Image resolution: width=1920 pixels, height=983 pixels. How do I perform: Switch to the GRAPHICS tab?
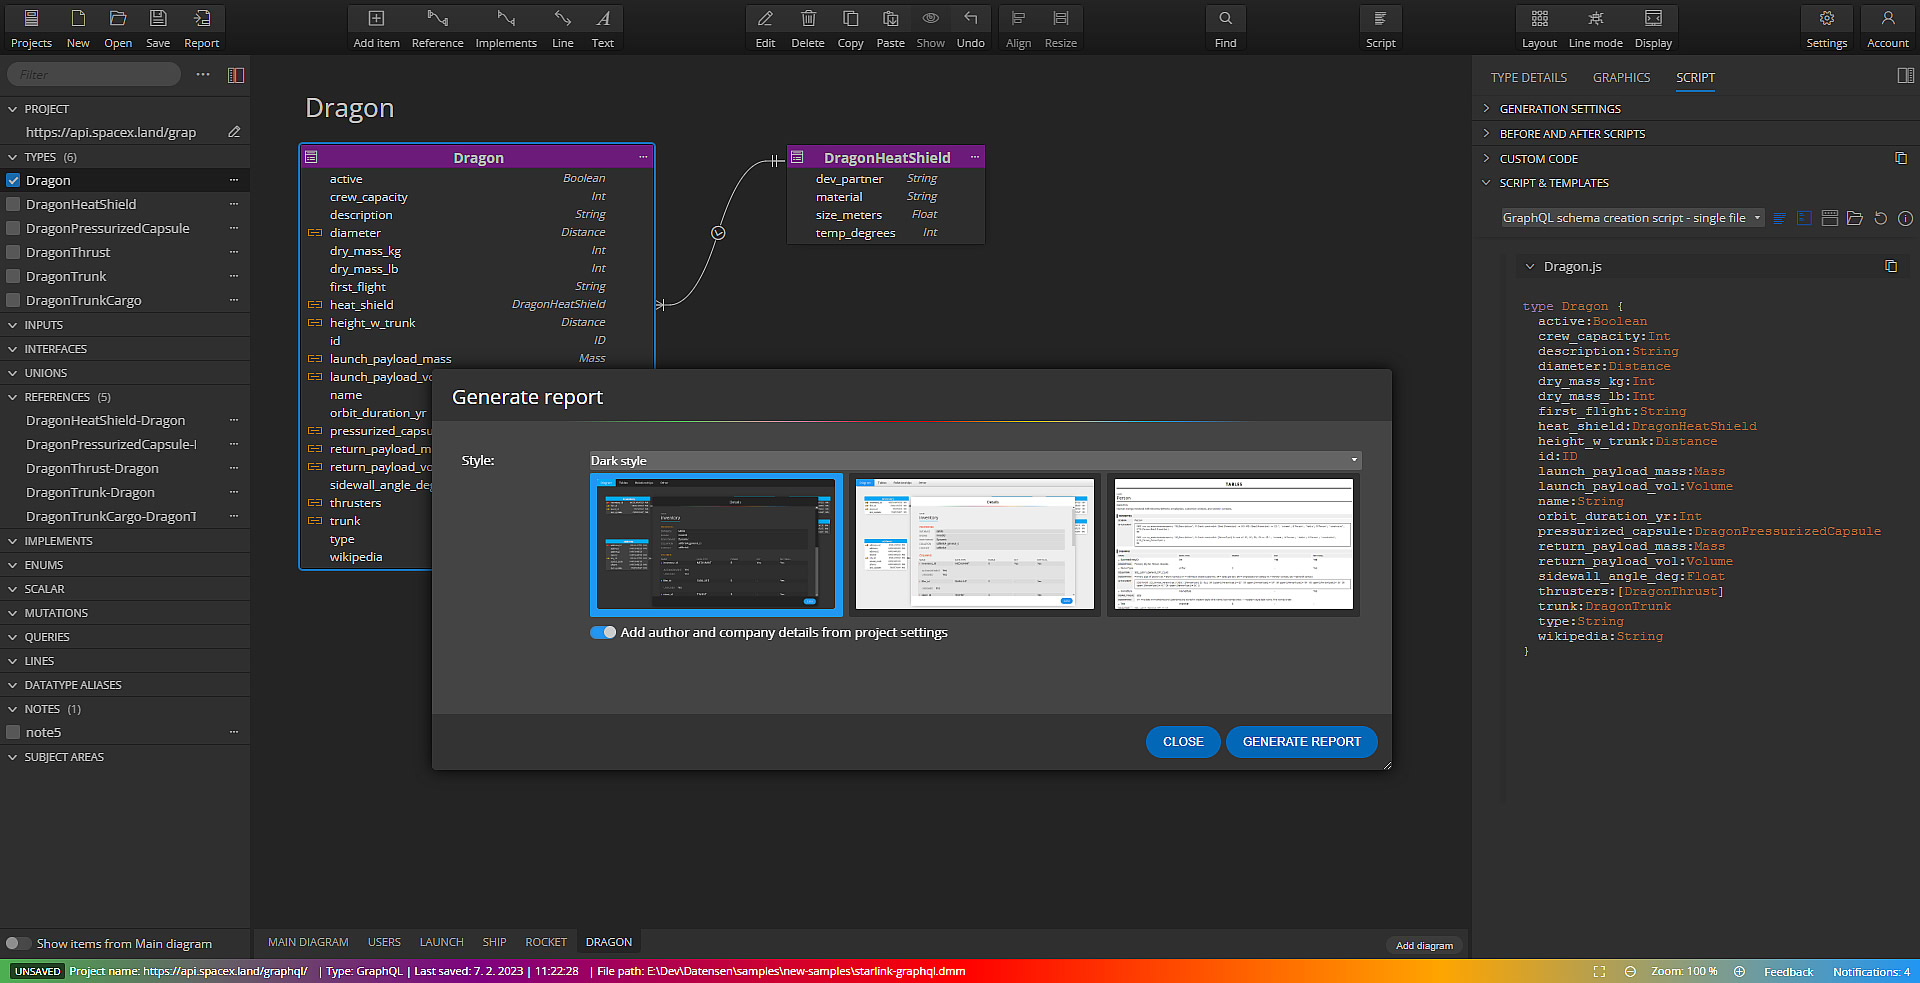[x=1621, y=77]
